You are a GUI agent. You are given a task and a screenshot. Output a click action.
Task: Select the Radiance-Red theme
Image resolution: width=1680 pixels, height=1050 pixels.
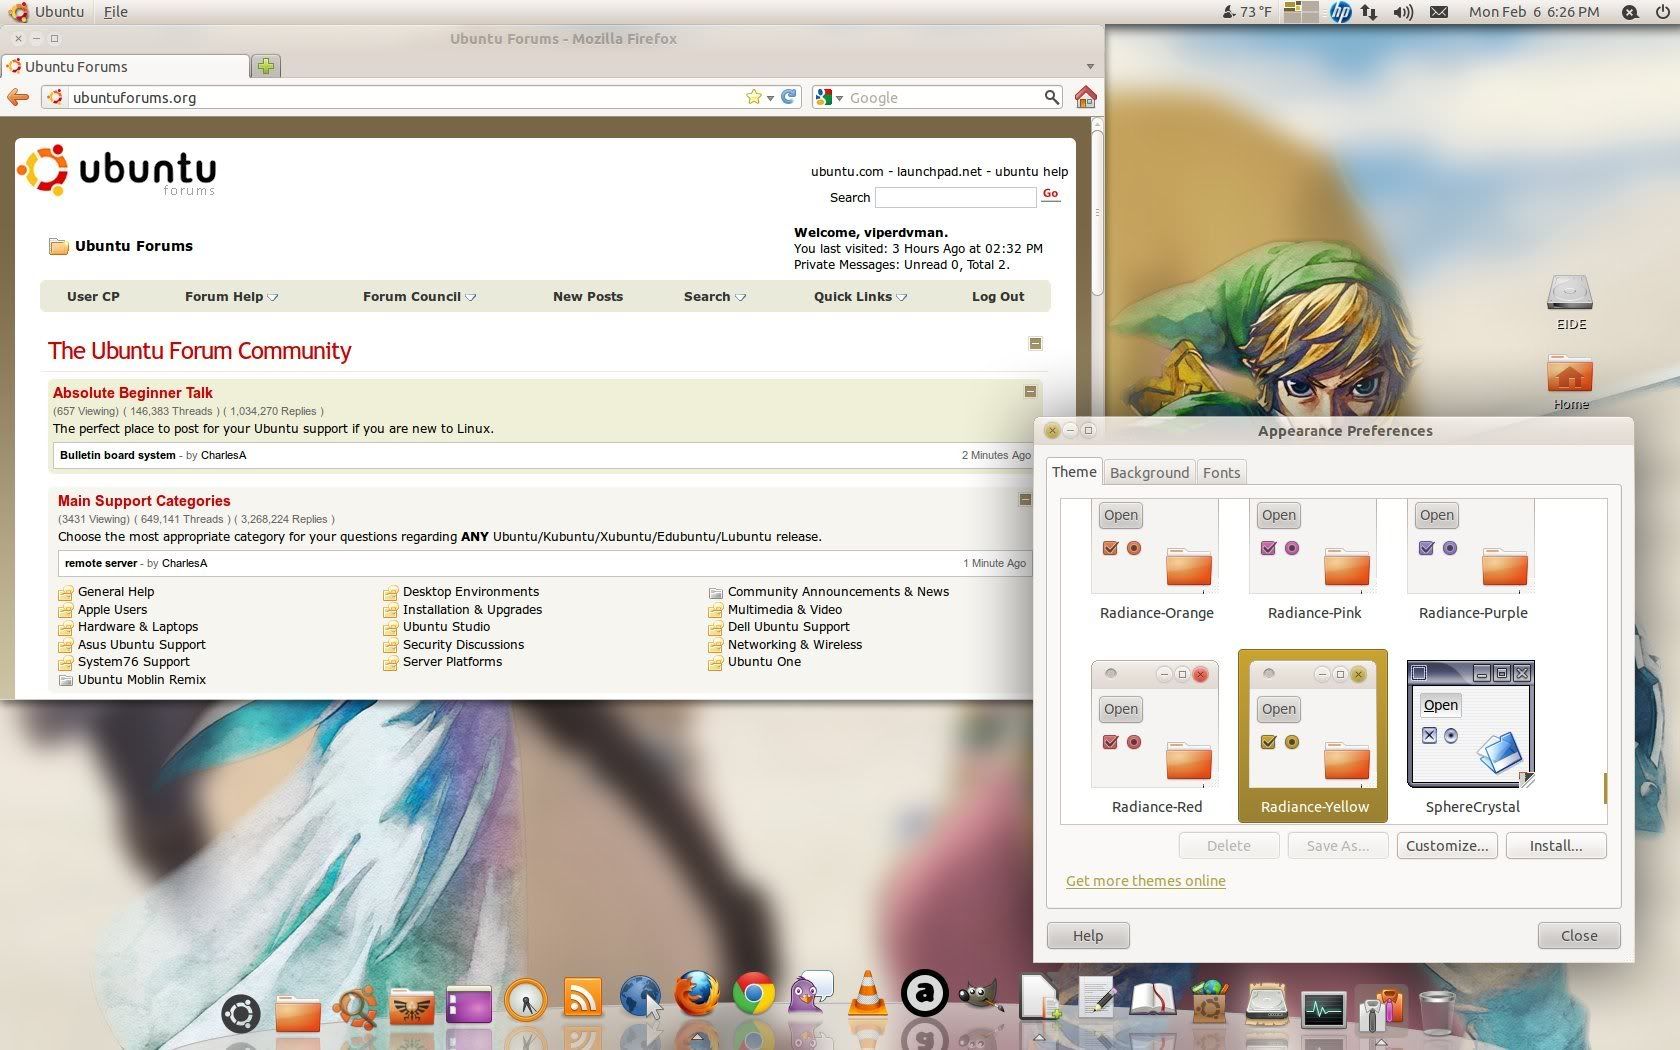tap(1156, 737)
